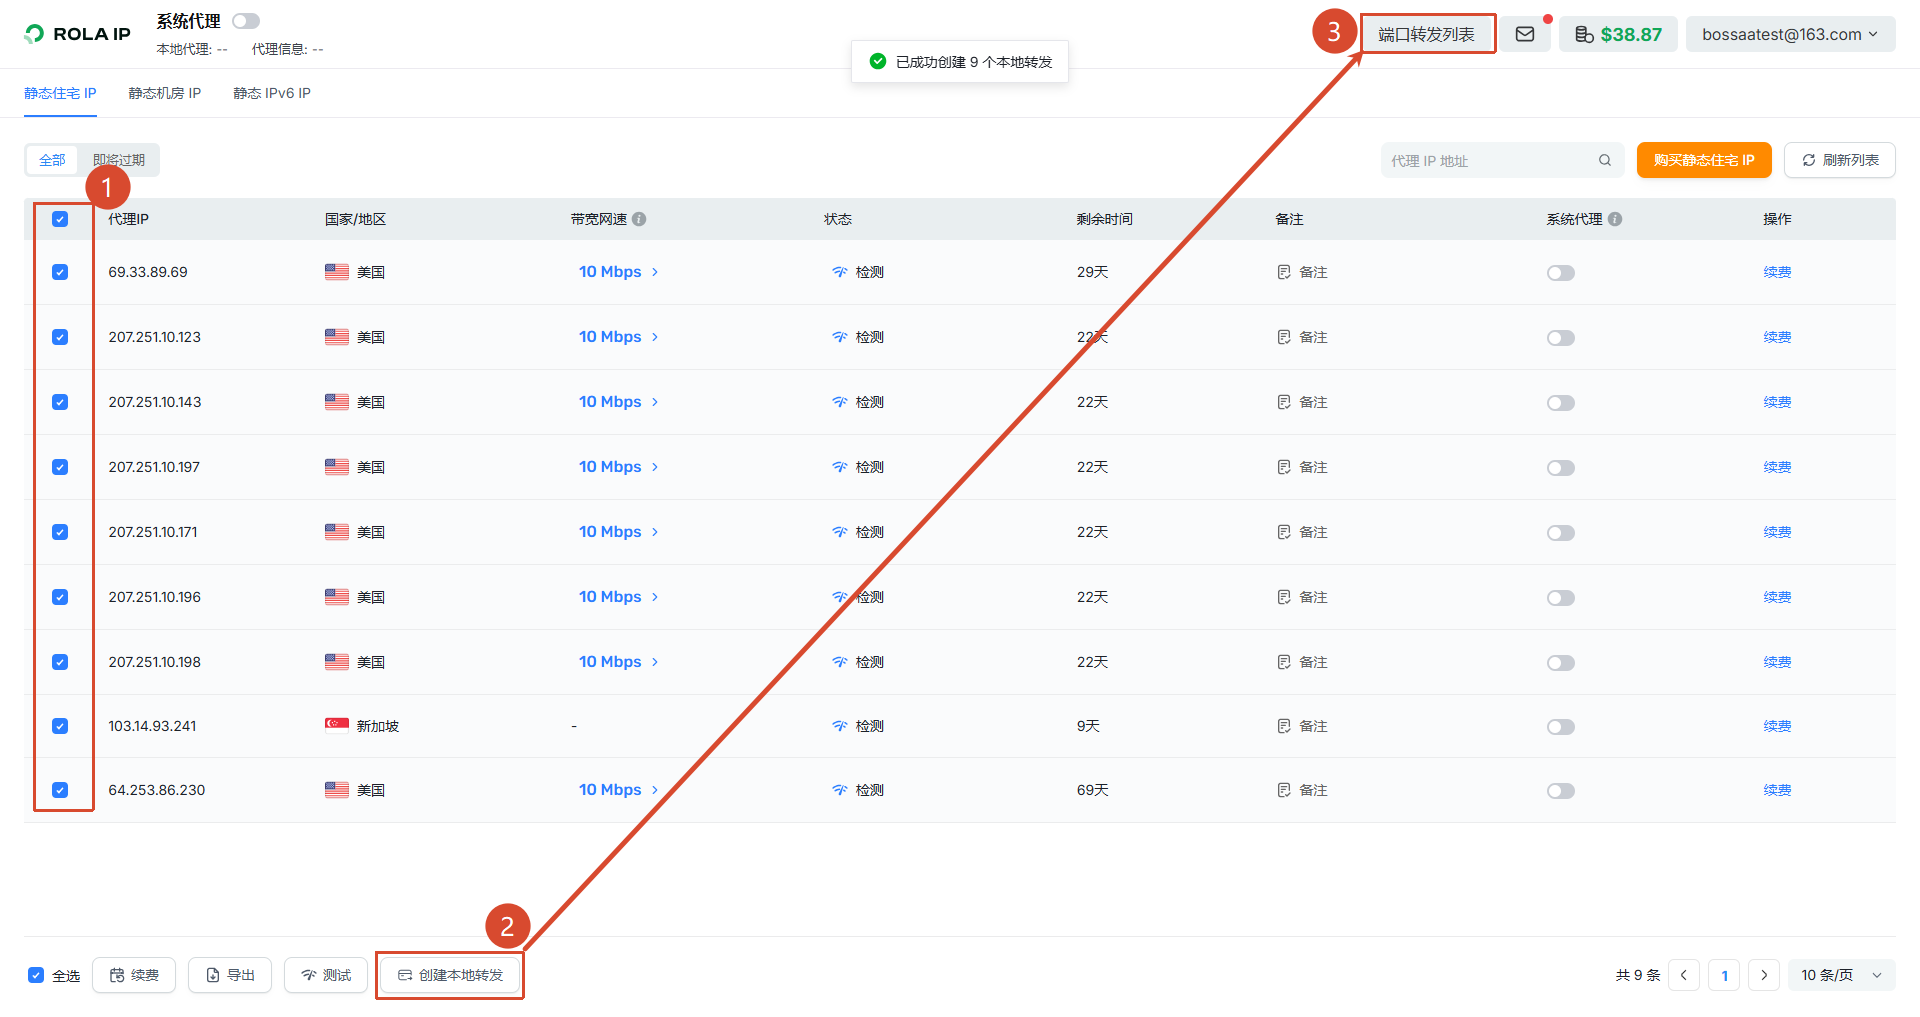1920x1017 pixels.
Task: Edit note for 69.33.89.69
Action: pos(1302,272)
